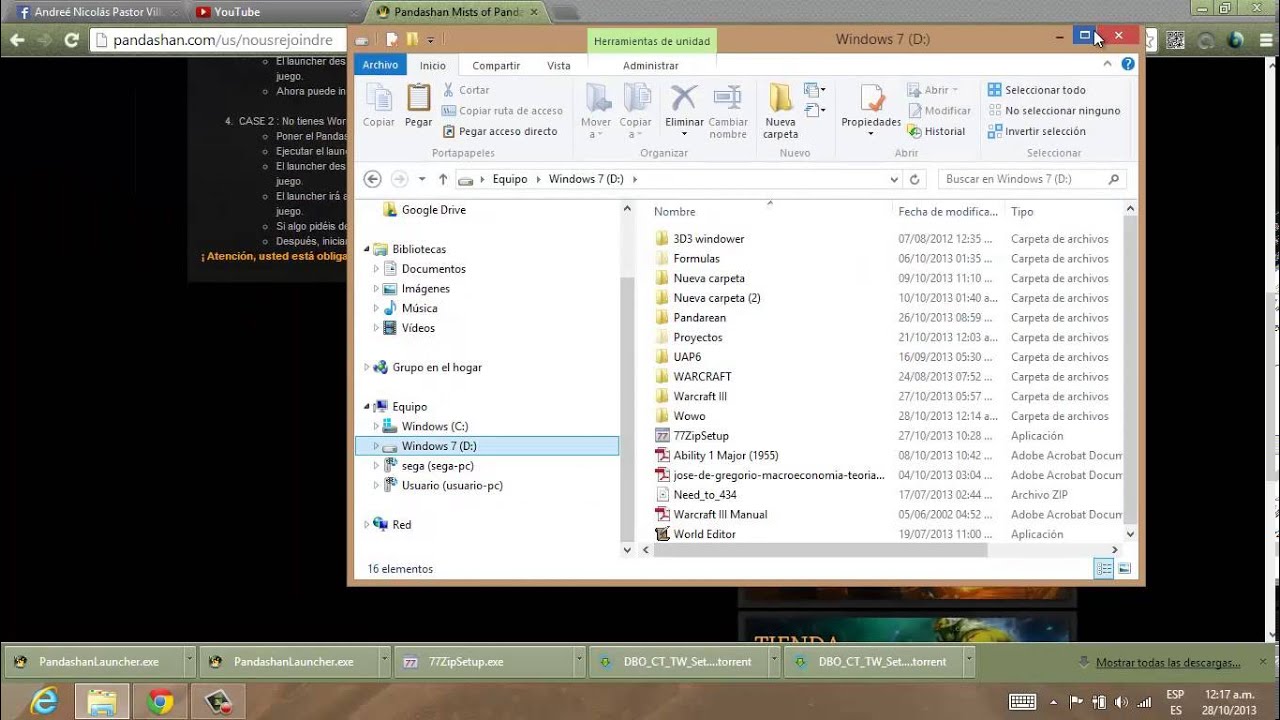Click the Historial button
Screen dimensions: 1280x720
pyautogui.click(x=937, y=131)
